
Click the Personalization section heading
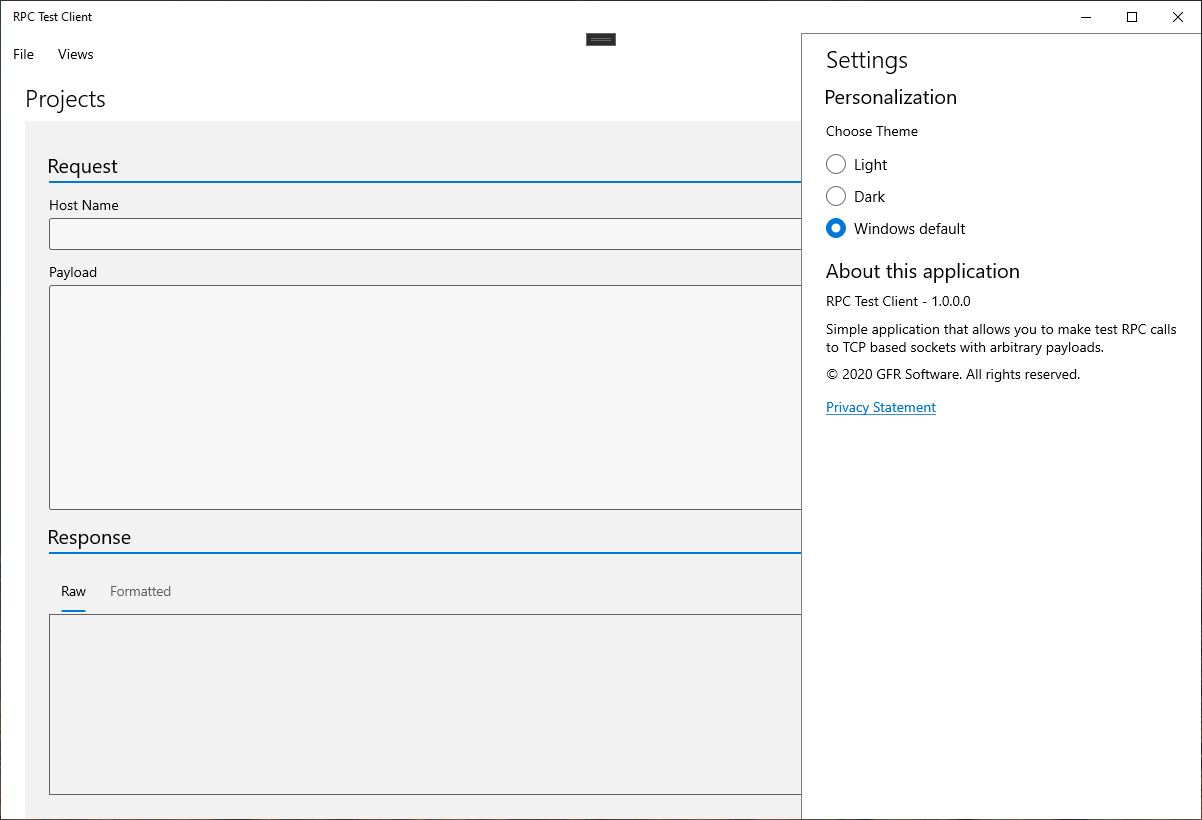(890, 97)
